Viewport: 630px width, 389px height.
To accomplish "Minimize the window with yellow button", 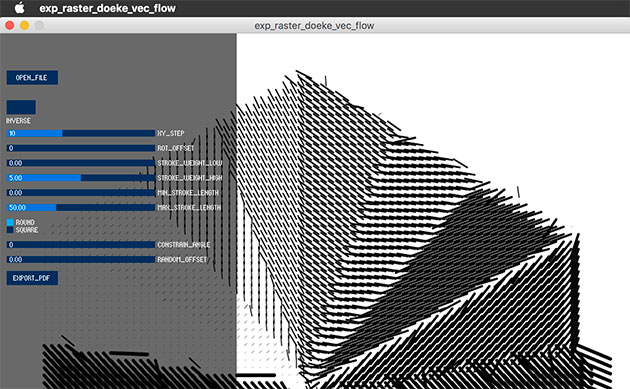I will coord(25,25).
